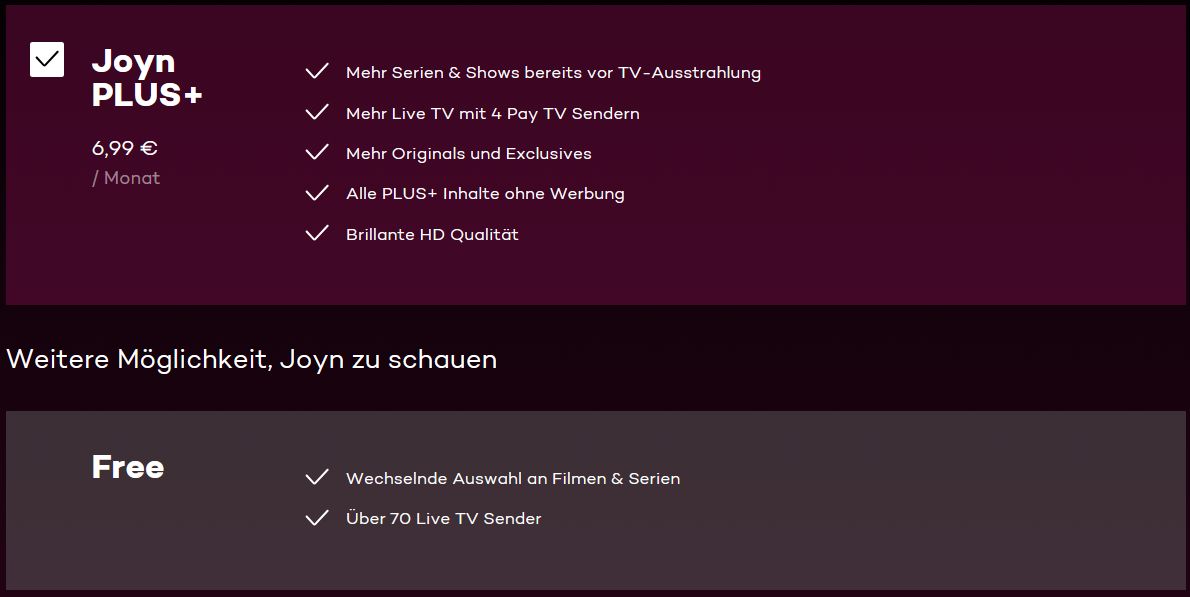Click 'Wechselnde Auswahl an Filmen & Serien' text
The width and height of the screenshot is (1190, 597).
(513, 479)
